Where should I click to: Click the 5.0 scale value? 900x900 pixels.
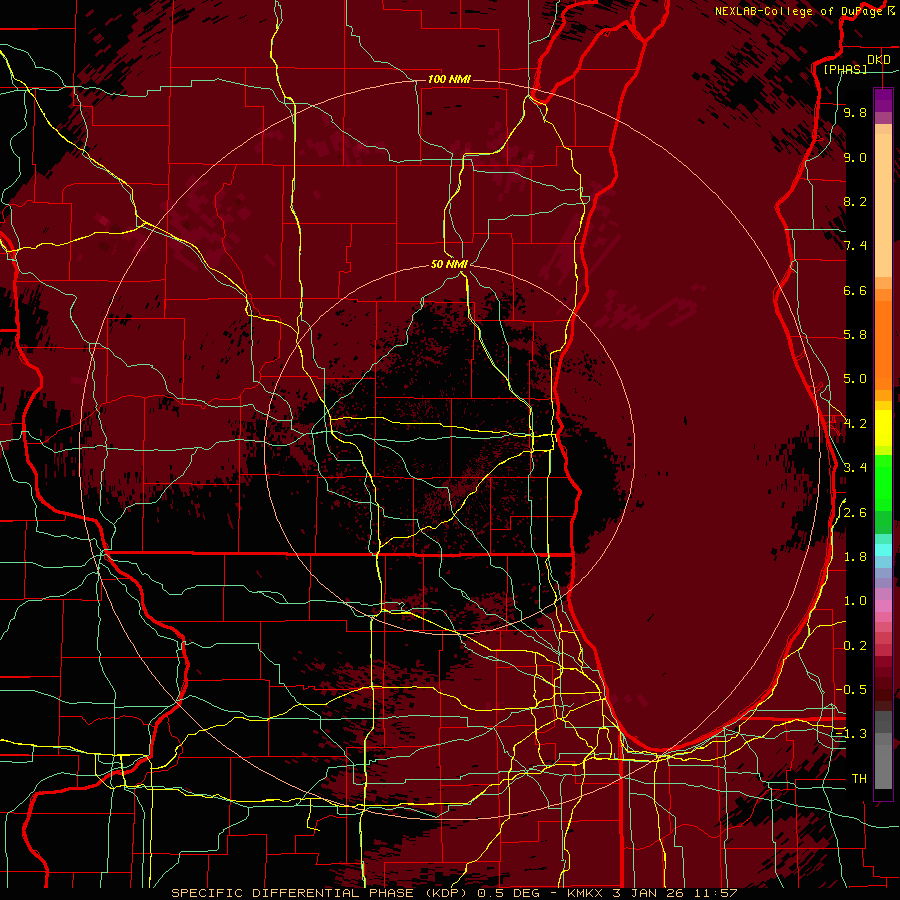coord(855,379)
